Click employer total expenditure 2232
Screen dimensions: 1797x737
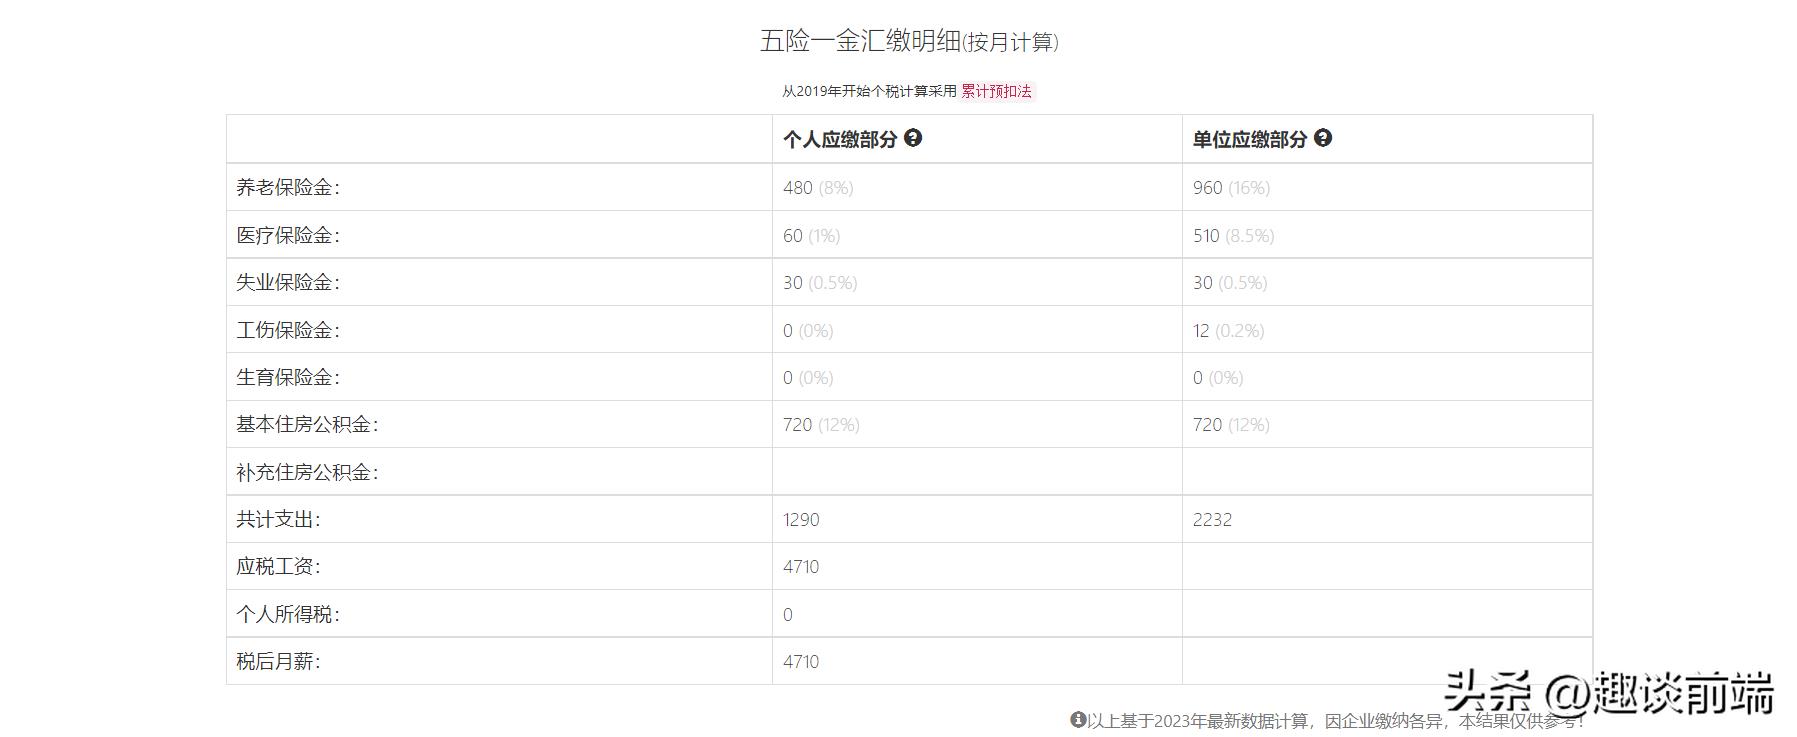click(1212, 519)
